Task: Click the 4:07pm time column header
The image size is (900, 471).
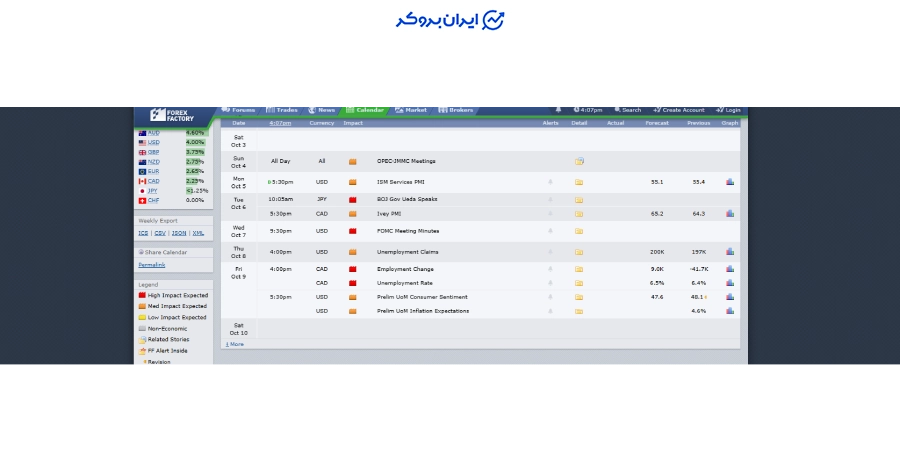Action: pyautogui.click(x=280, y=123)
